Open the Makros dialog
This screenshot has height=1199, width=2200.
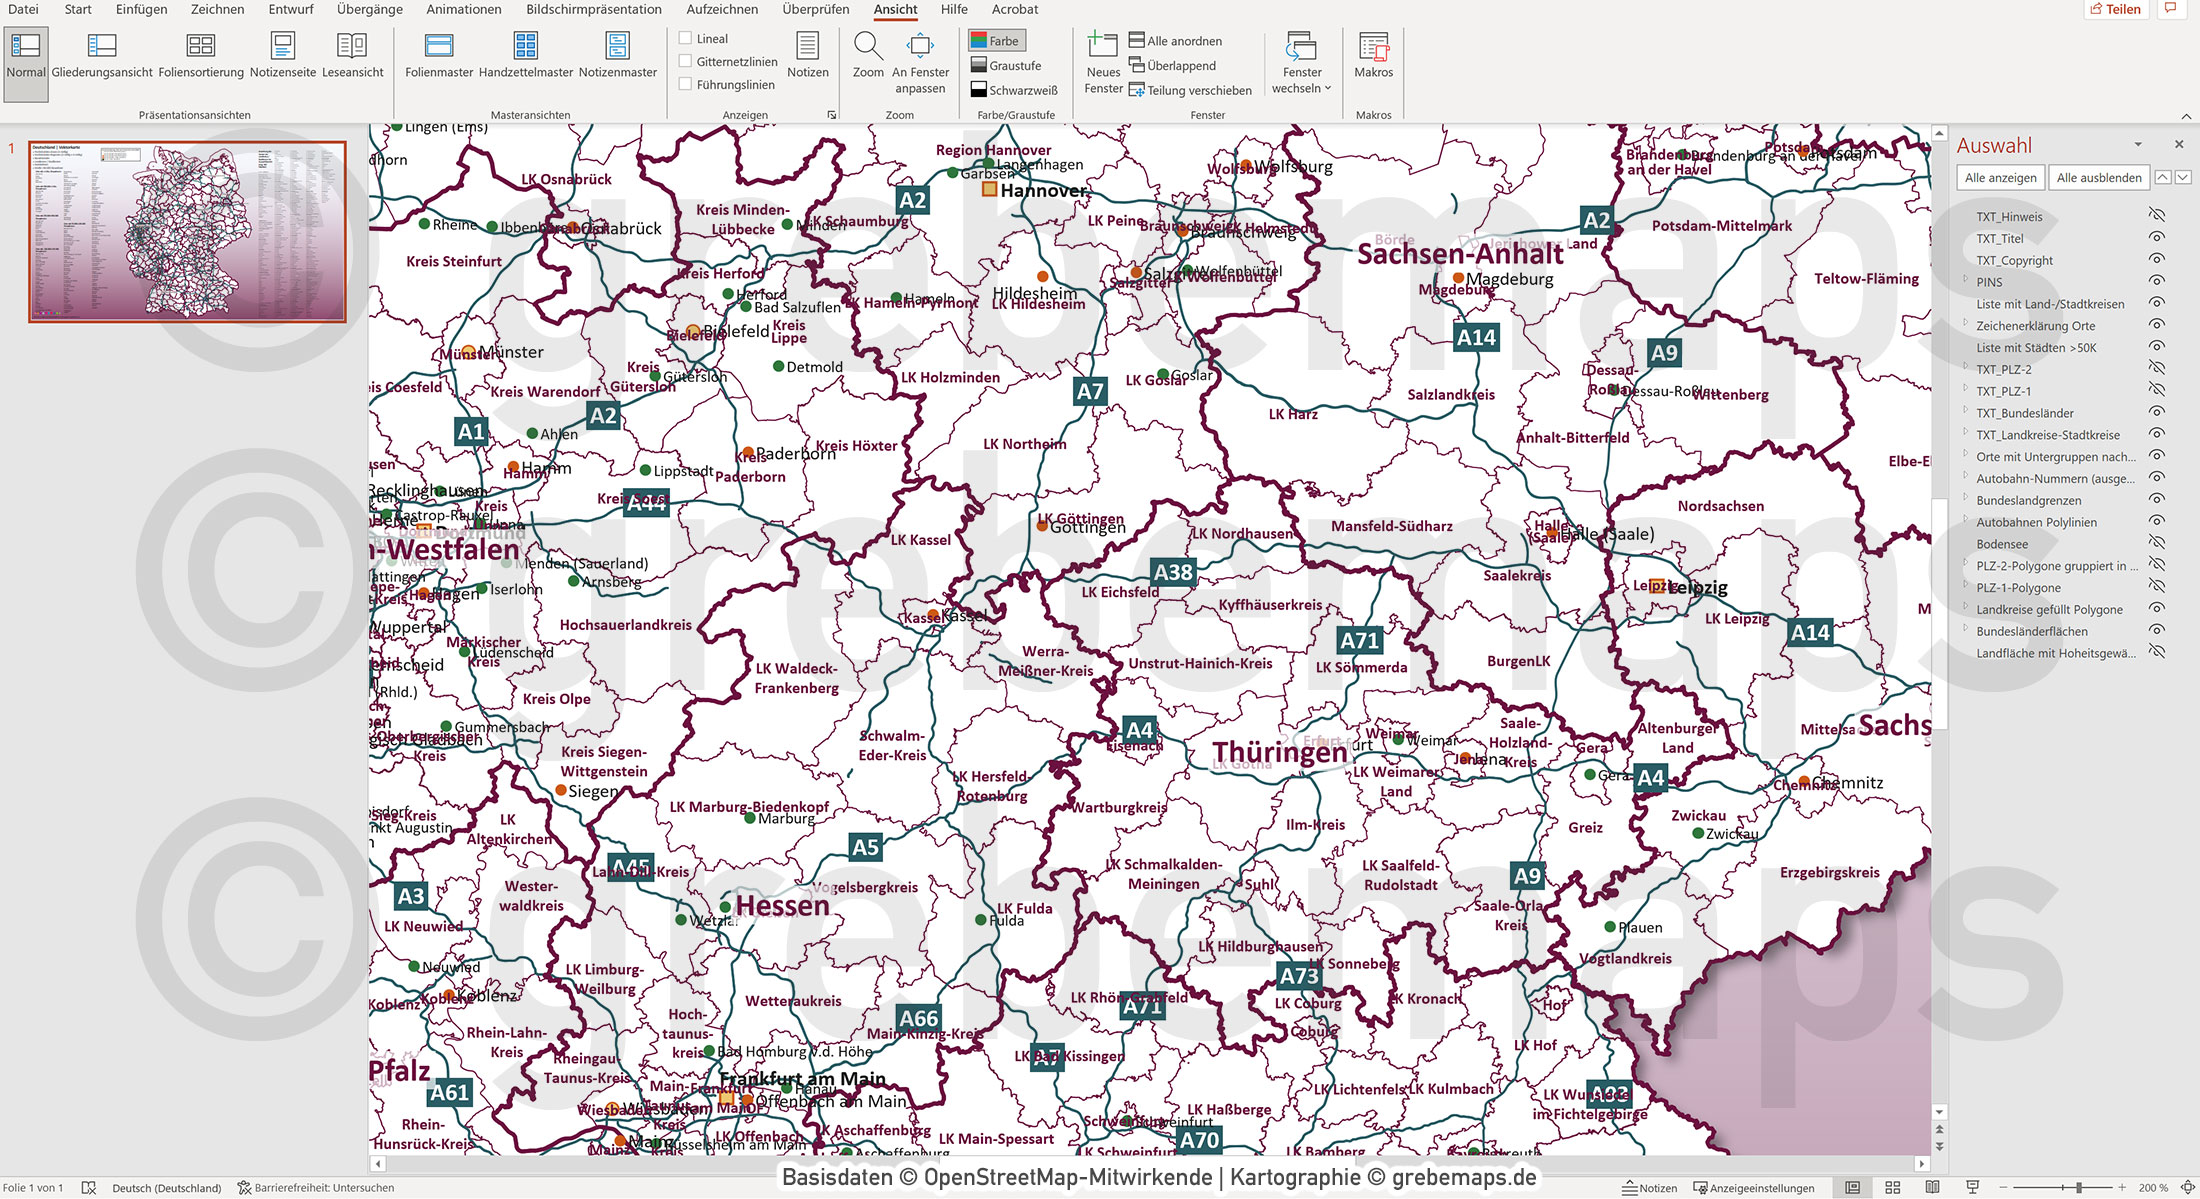pos(1374,55)
